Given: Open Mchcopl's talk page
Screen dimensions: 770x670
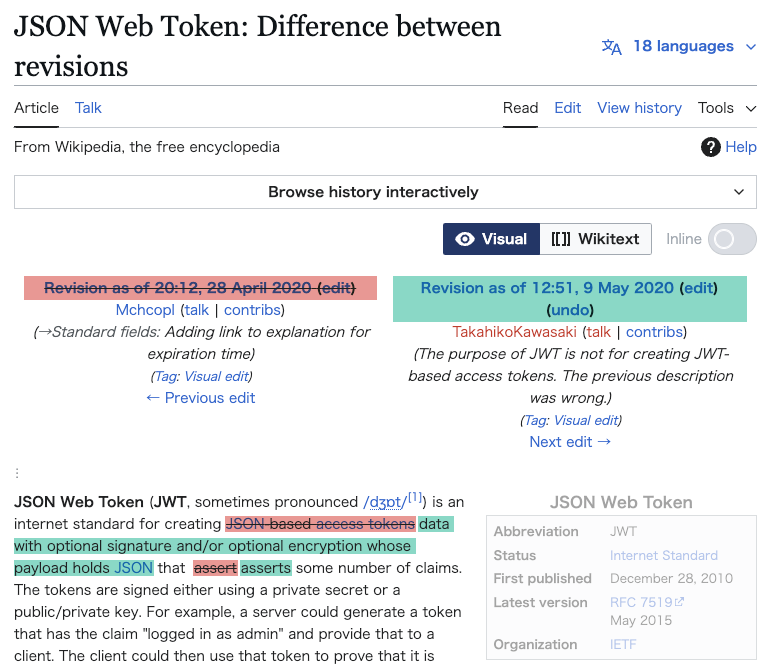Looking at the screenshot, I should pyautogui.click(x=196, y=310).
